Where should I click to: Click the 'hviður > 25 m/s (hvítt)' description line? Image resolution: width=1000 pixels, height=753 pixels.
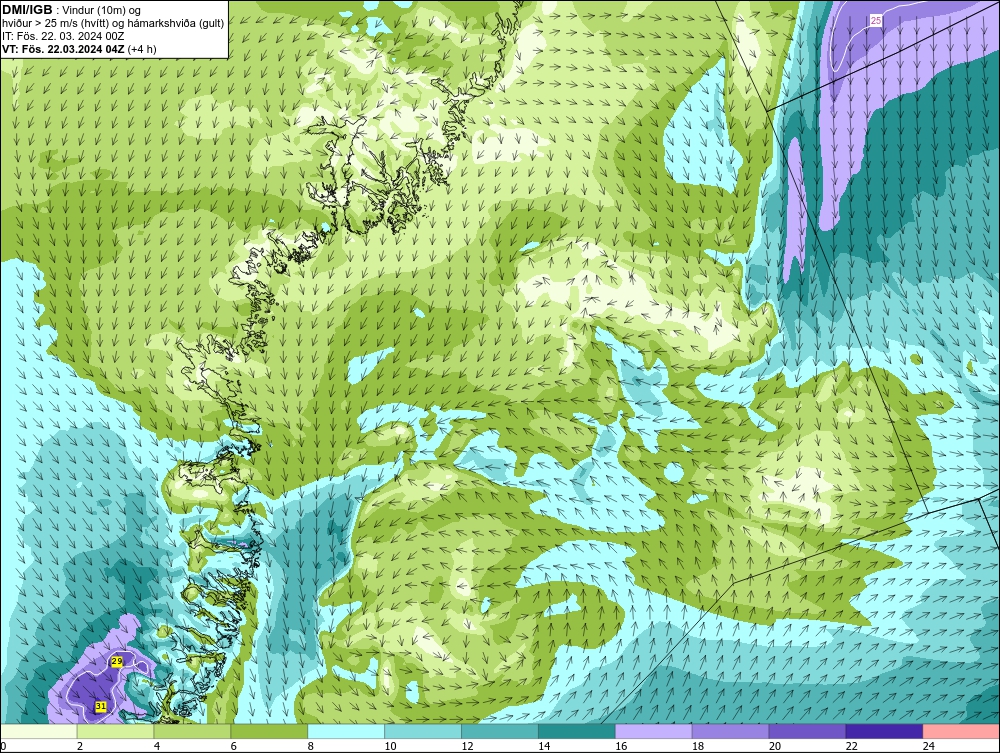[x=113, y=23]
